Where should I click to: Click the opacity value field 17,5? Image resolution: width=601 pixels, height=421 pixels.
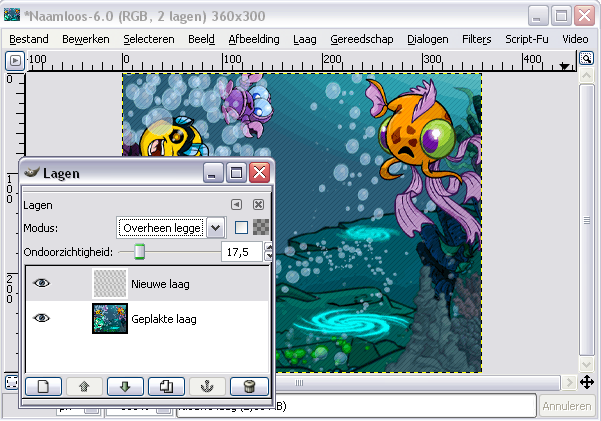coord(242,252)
